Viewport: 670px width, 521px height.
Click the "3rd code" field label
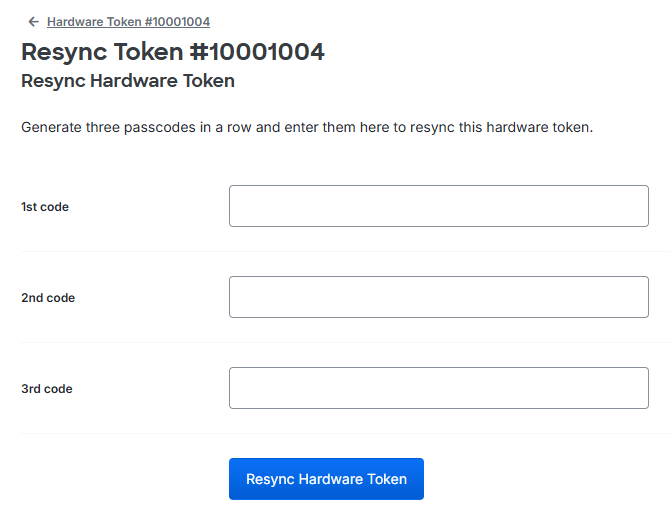click(x=47, y=389)
